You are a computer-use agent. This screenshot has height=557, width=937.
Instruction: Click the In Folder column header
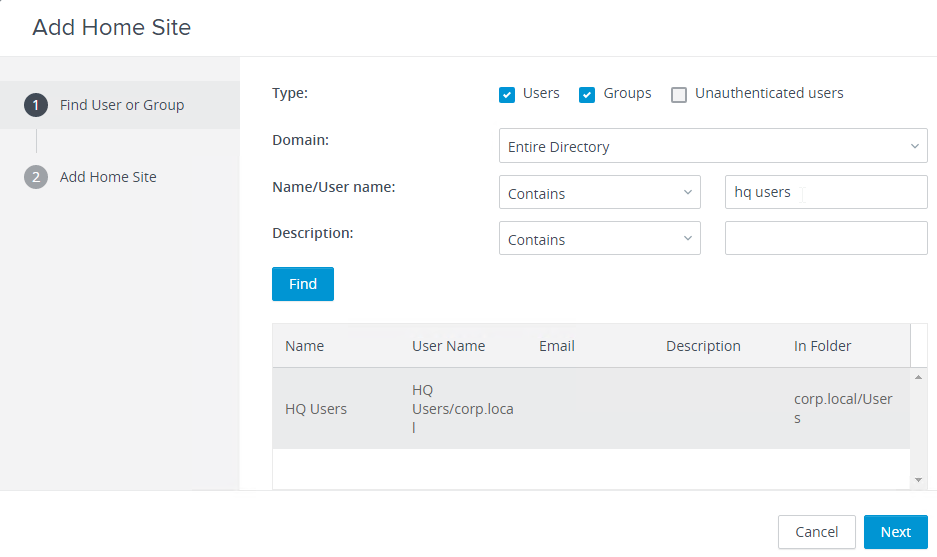click(822, 346)
